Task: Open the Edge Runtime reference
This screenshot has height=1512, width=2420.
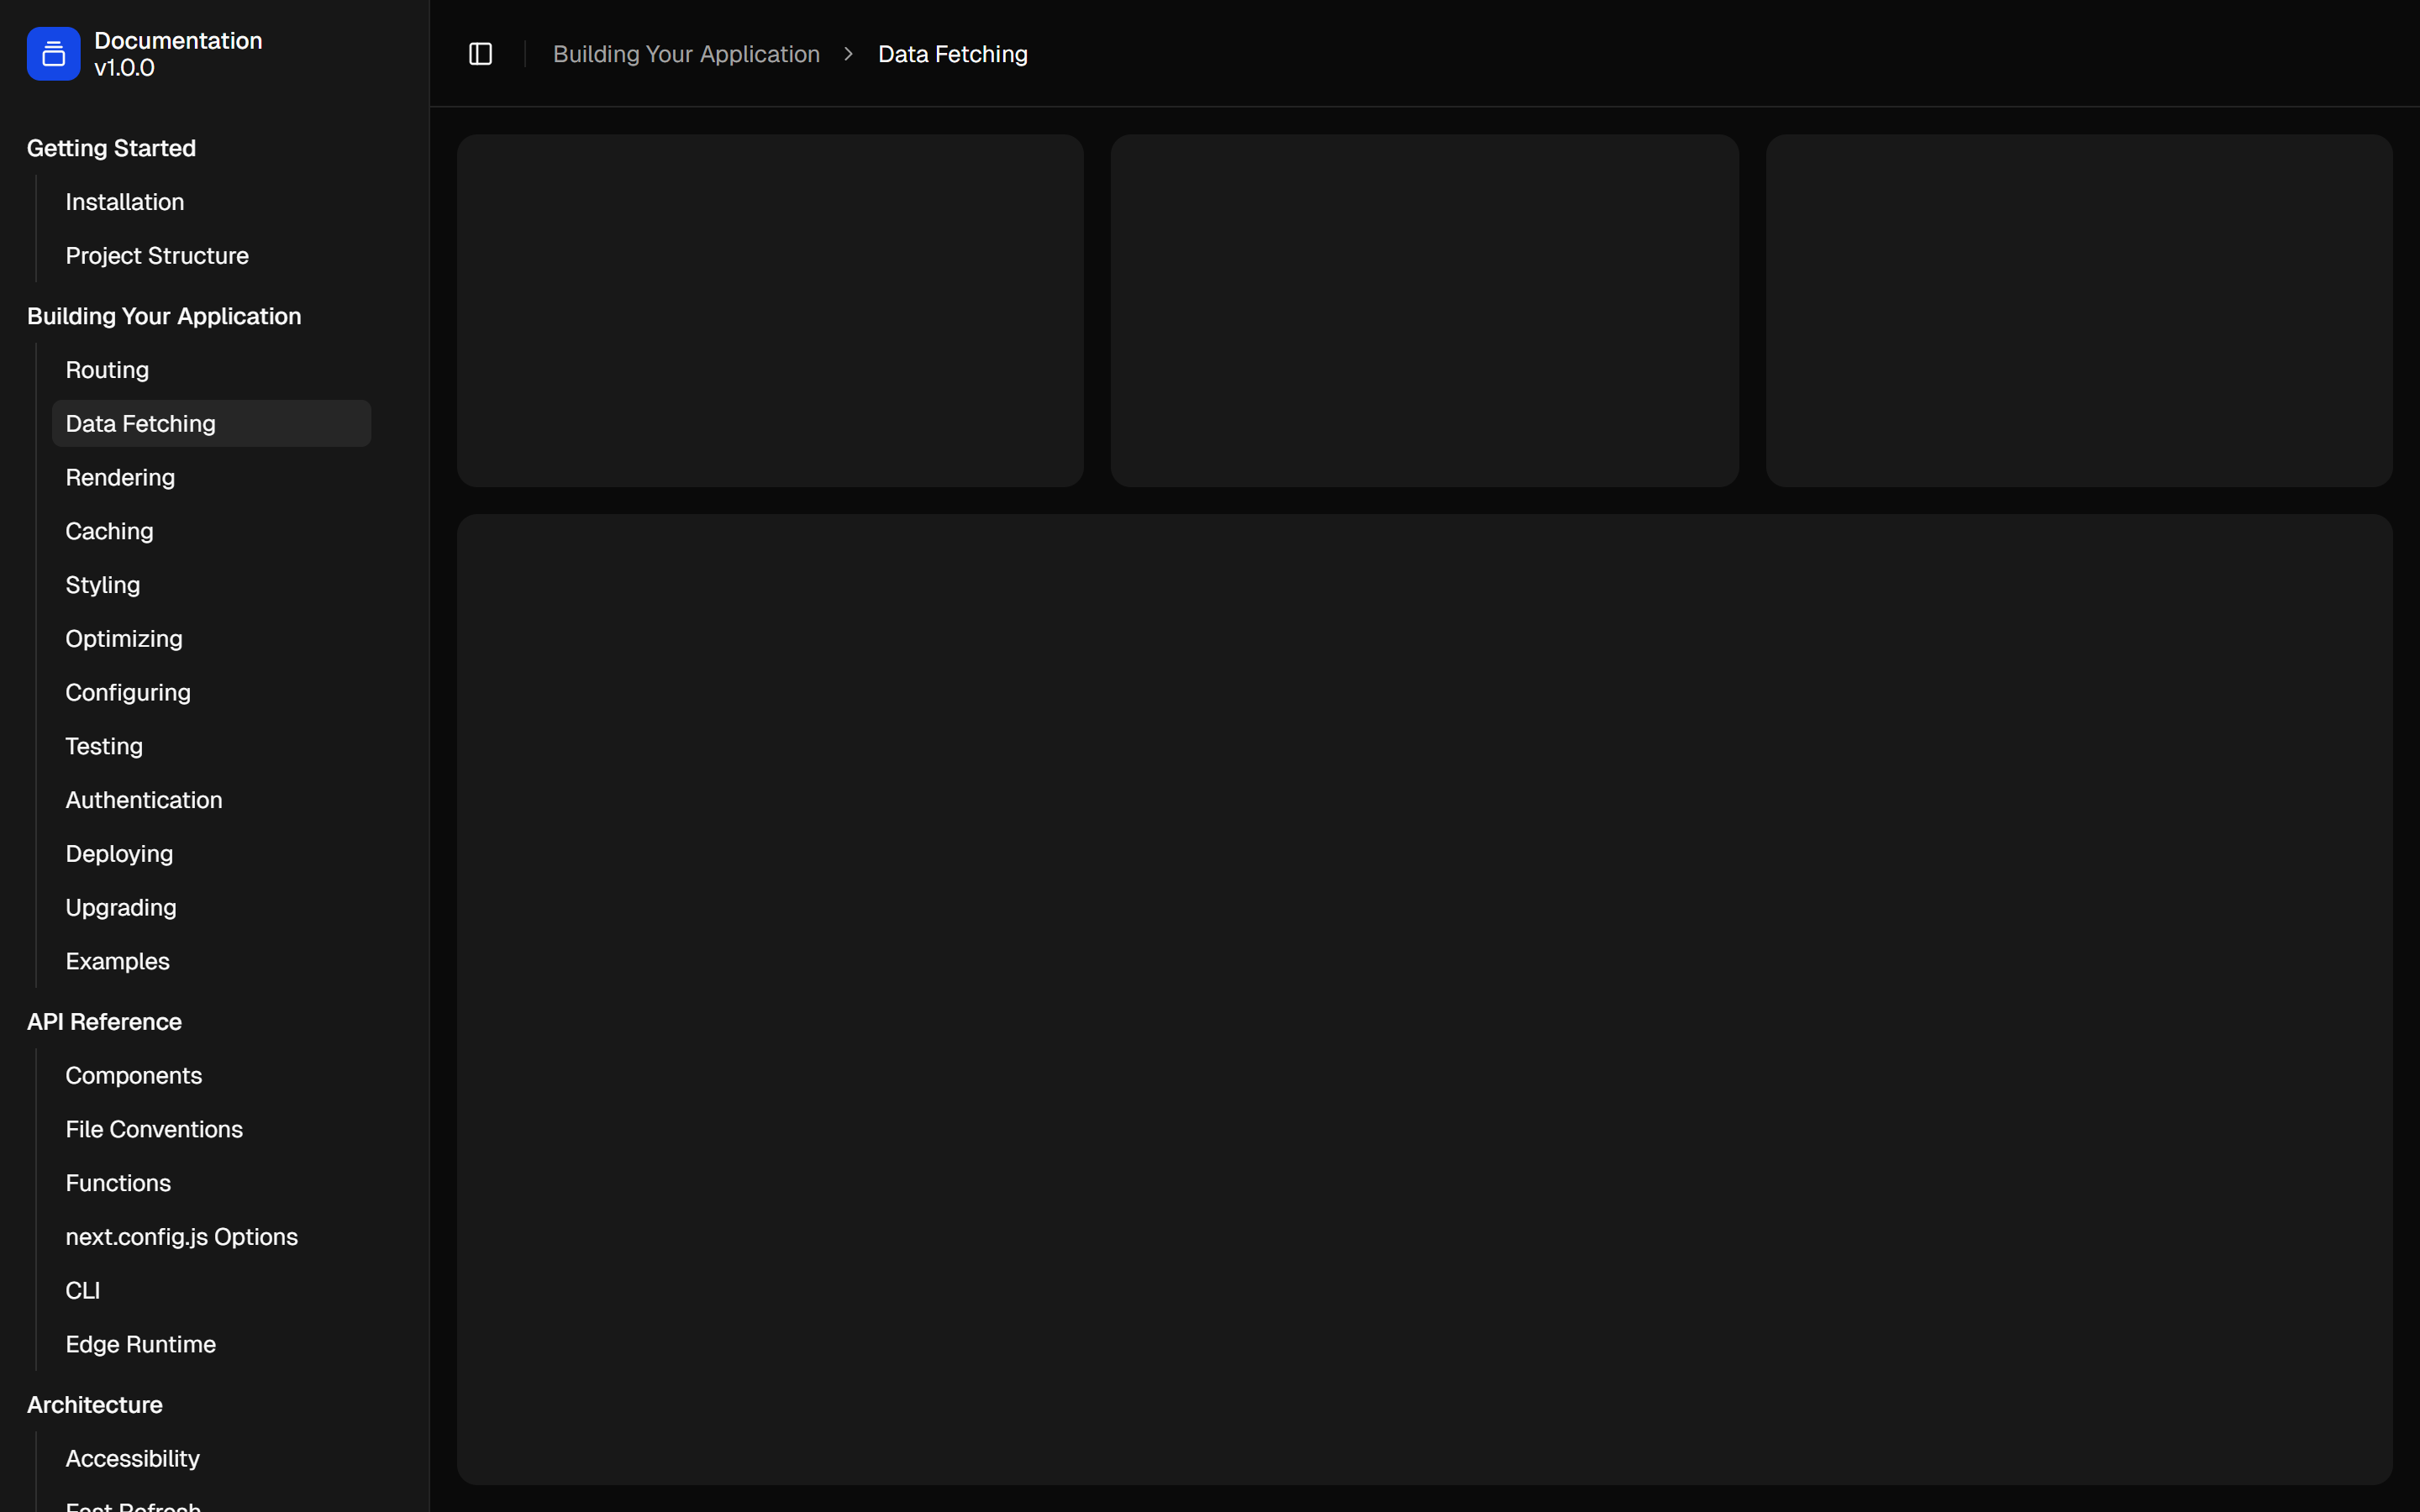Action: tap(141, 1344)
